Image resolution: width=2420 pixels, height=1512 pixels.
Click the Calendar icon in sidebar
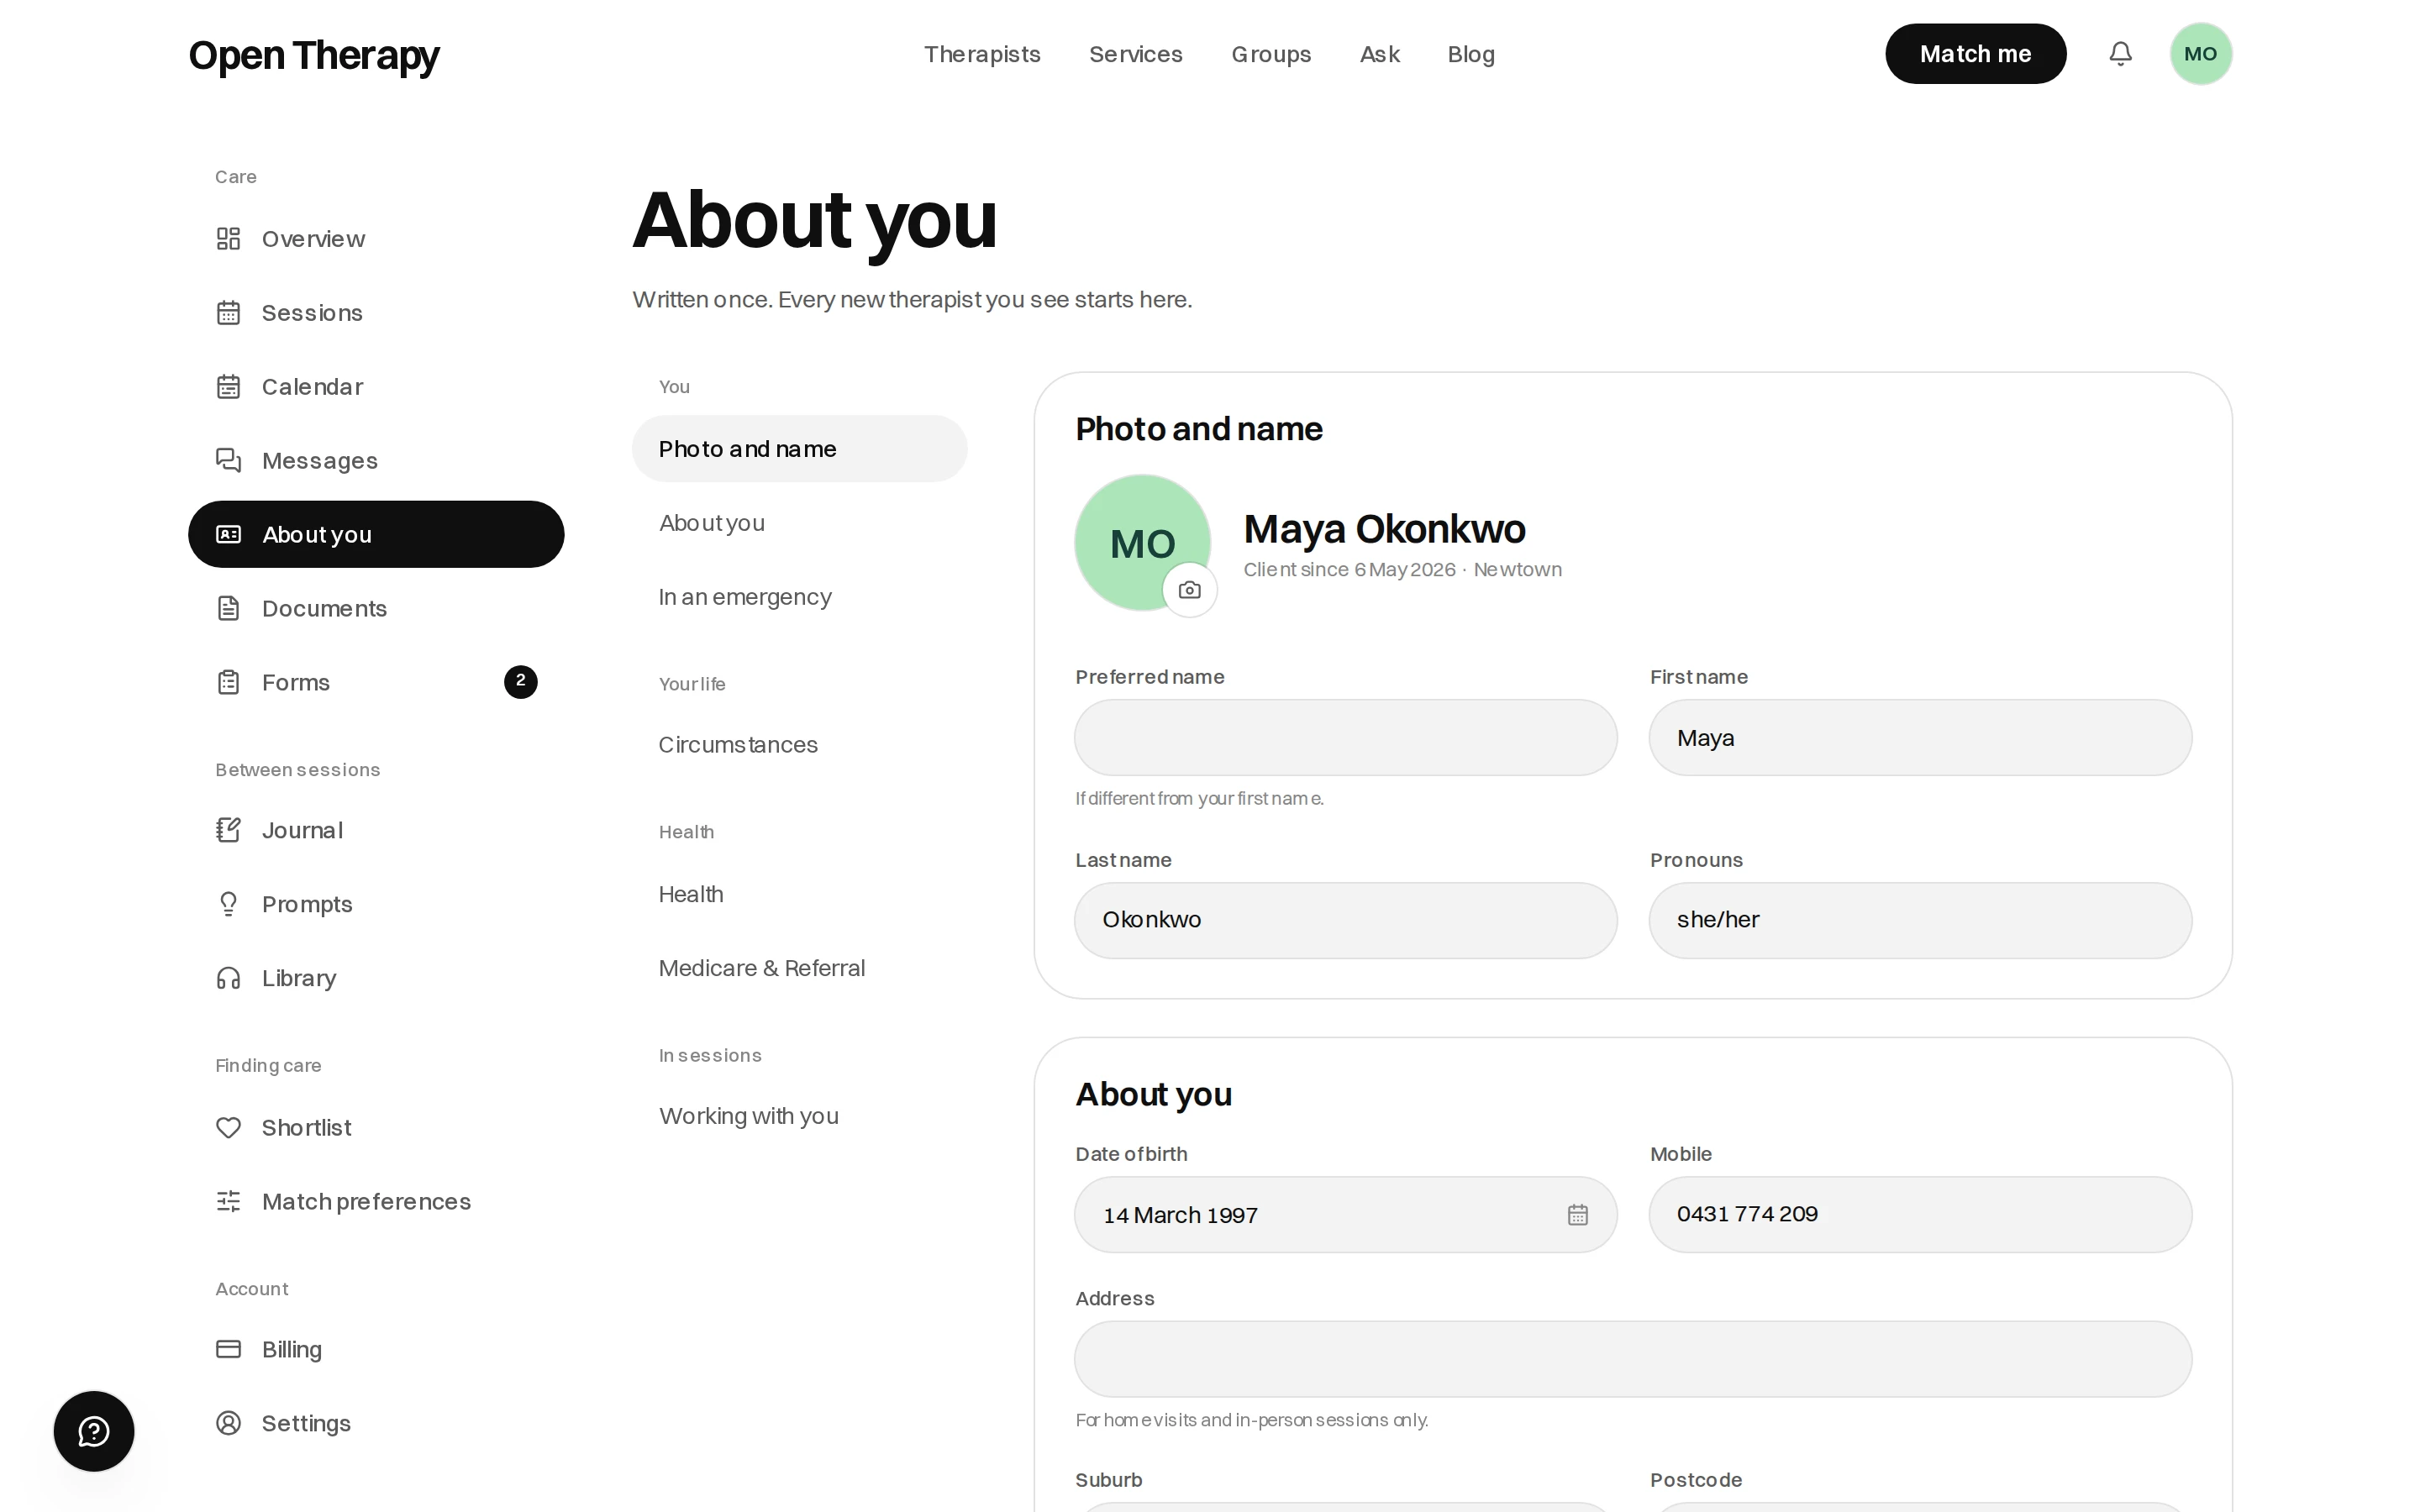click(x=228, y=387)
